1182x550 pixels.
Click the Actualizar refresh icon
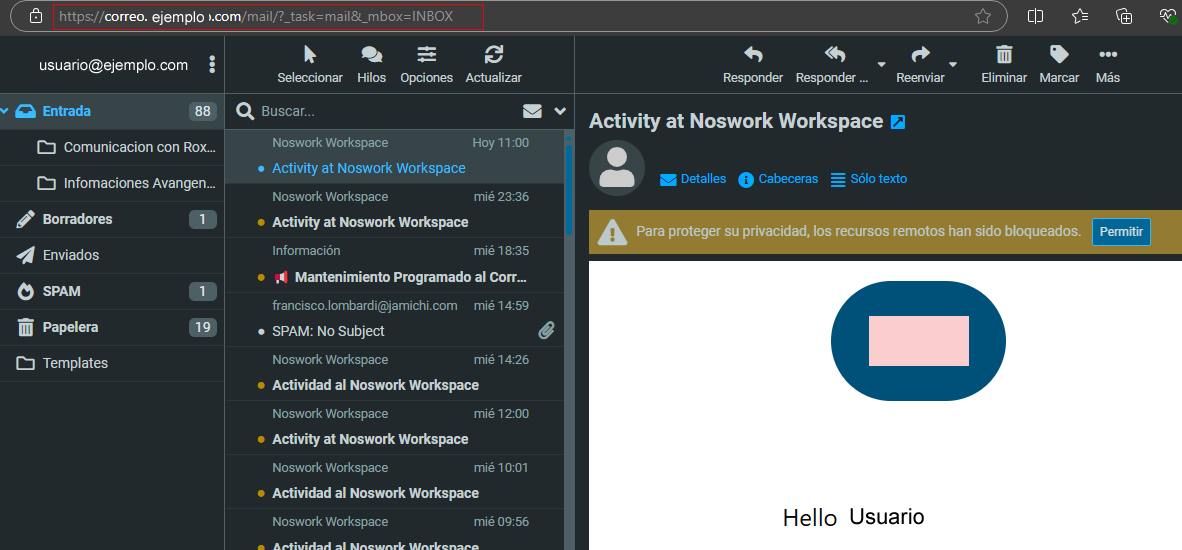493,56
